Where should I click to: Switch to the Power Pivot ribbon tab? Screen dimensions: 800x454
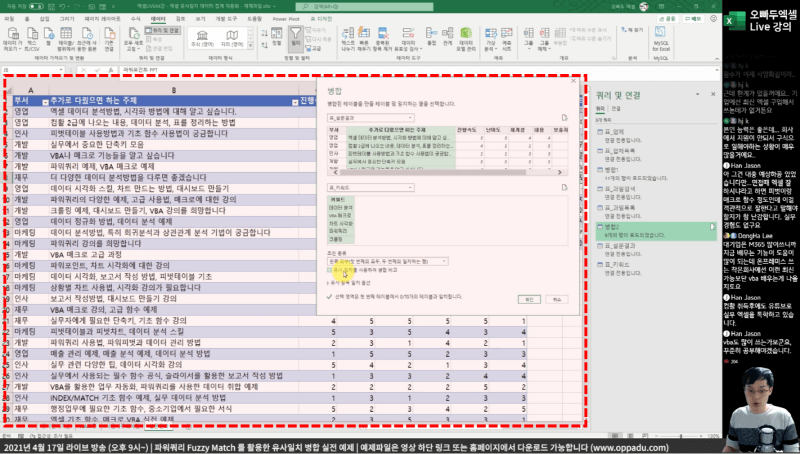tap(285, 19)
